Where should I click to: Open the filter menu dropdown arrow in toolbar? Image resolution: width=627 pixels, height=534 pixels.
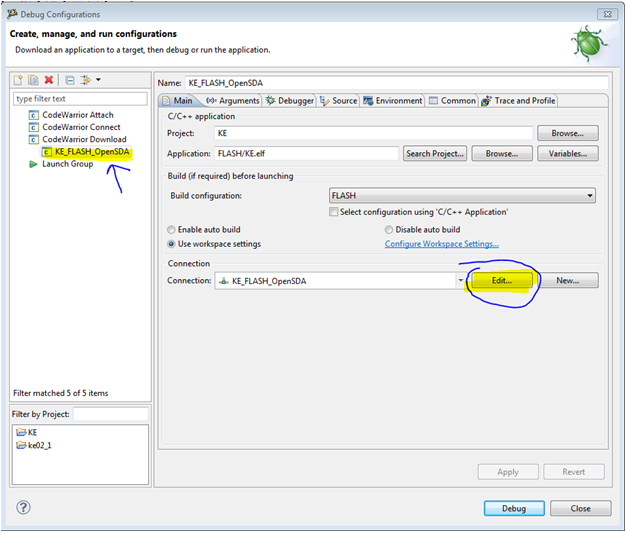tap(98, 80)
